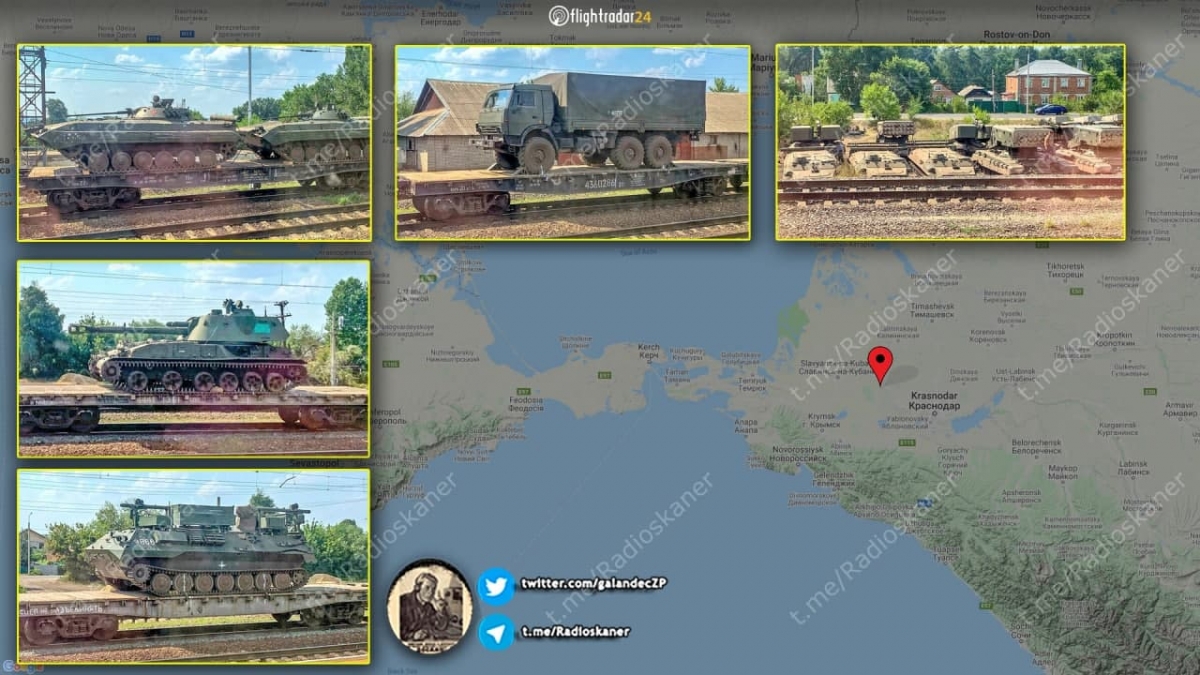Click the blue Twitter bird icon
The image size is (1200, 675).
point(495,586)
